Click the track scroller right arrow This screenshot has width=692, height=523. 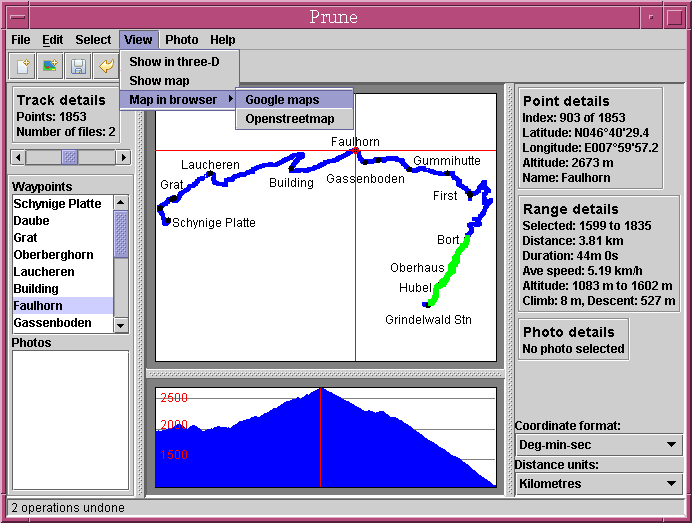124,157
